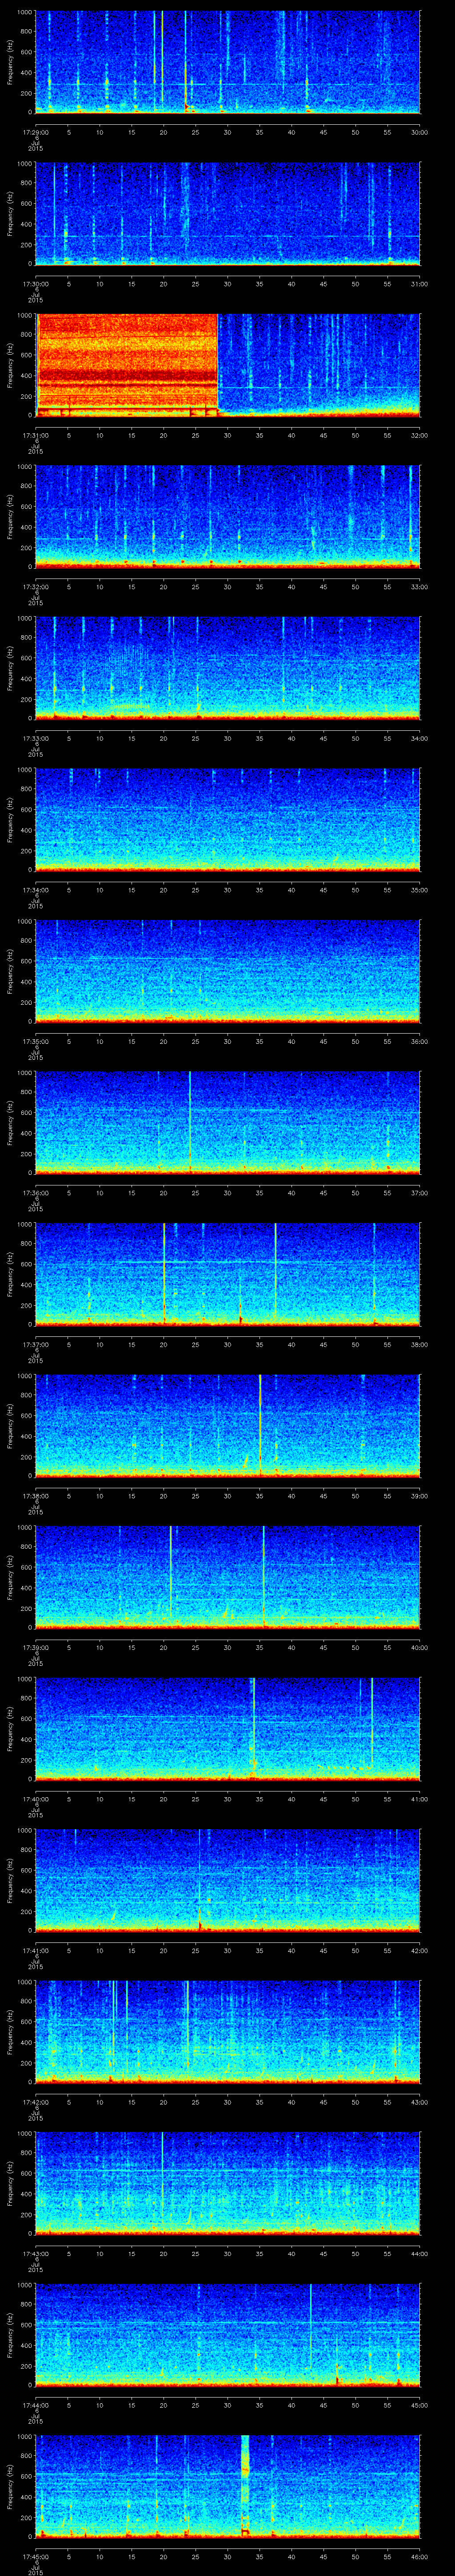
Task: Click the 17:42:00 start time label
Action: coord(35,2102)
